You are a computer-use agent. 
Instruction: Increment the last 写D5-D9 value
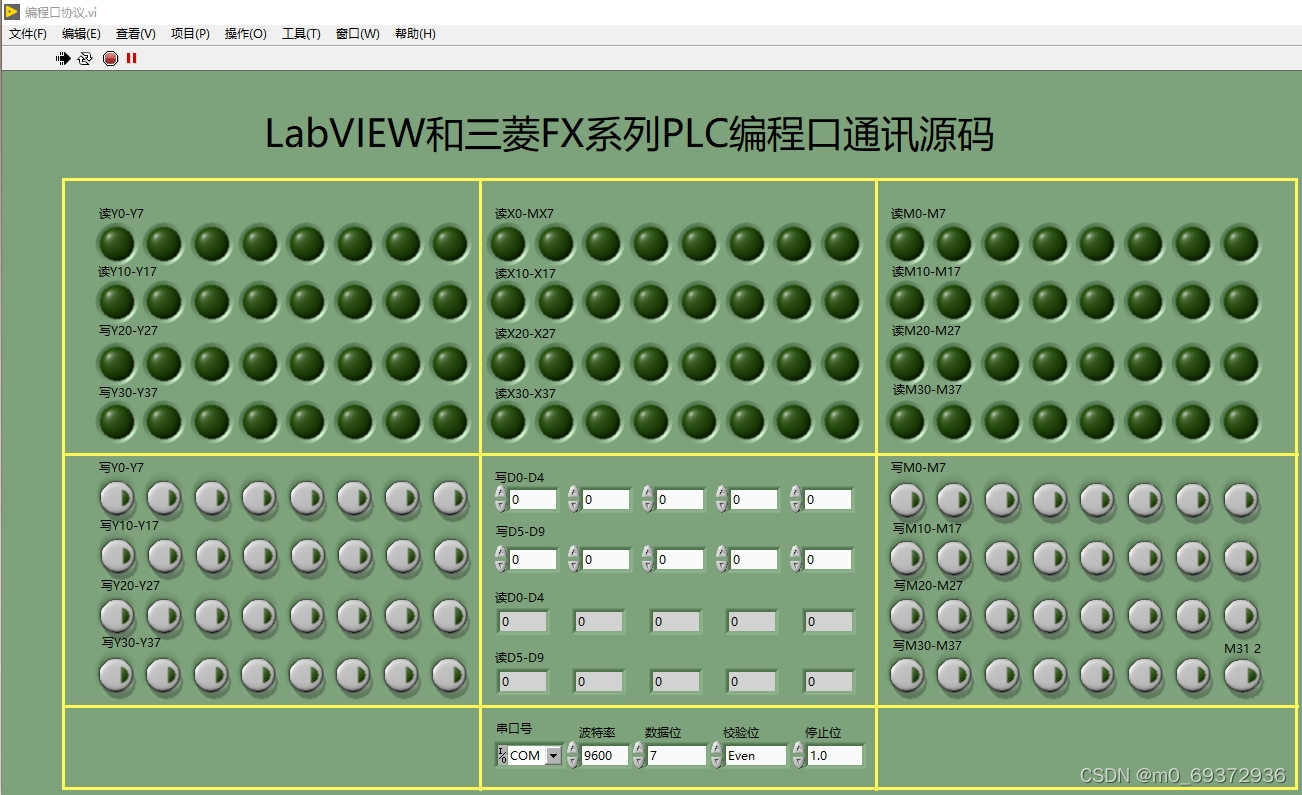point(796,553)
